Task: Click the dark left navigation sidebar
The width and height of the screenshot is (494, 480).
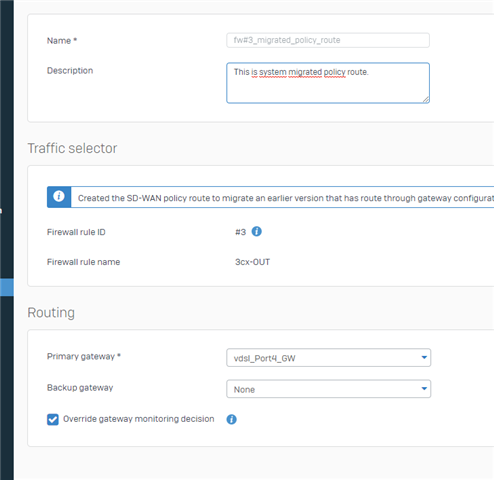Action: (7, 133)
